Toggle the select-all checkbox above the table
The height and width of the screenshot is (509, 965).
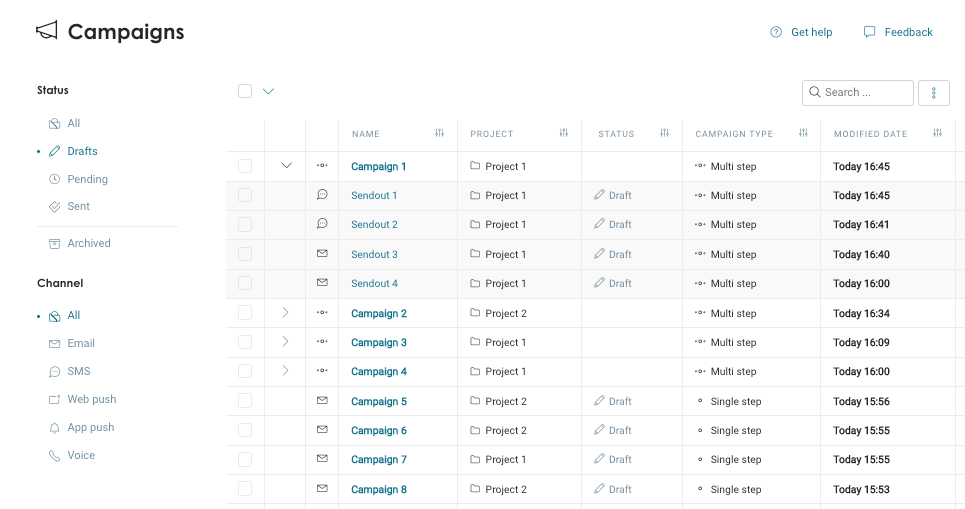[x=245, y=91]
